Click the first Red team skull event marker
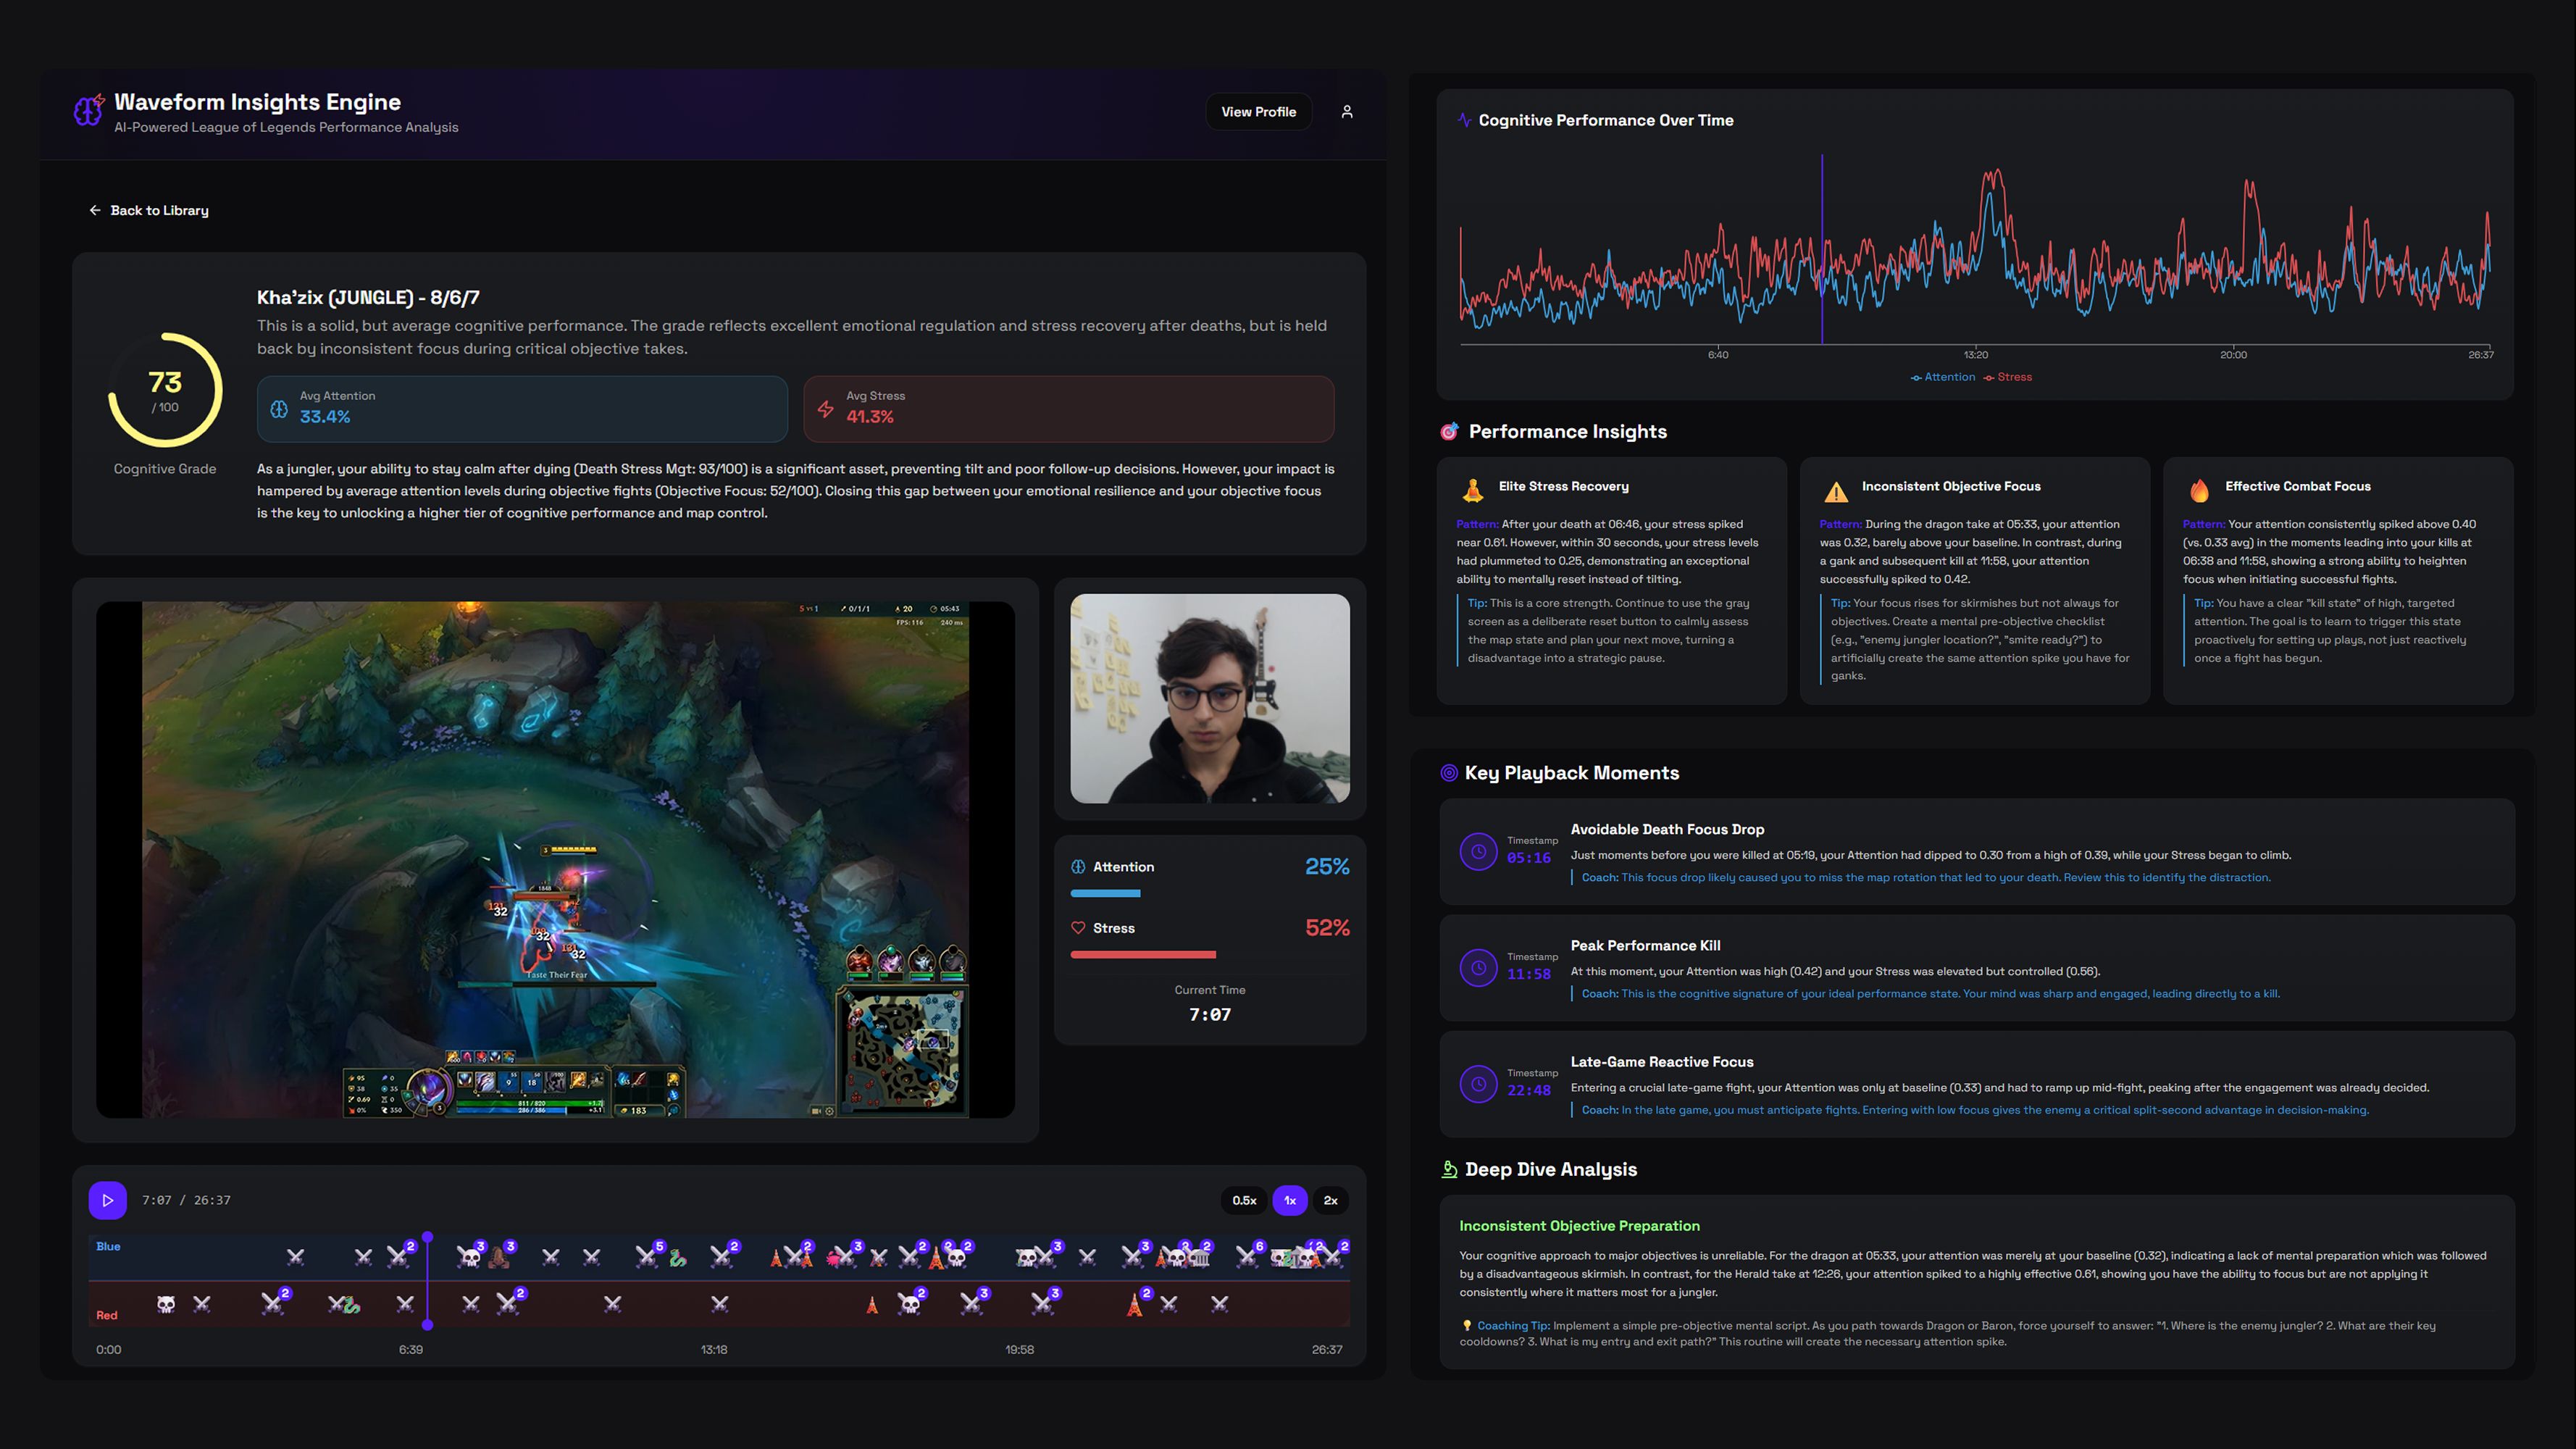The height and width of the screenshot is (1449, 2576). point(166,1304)
